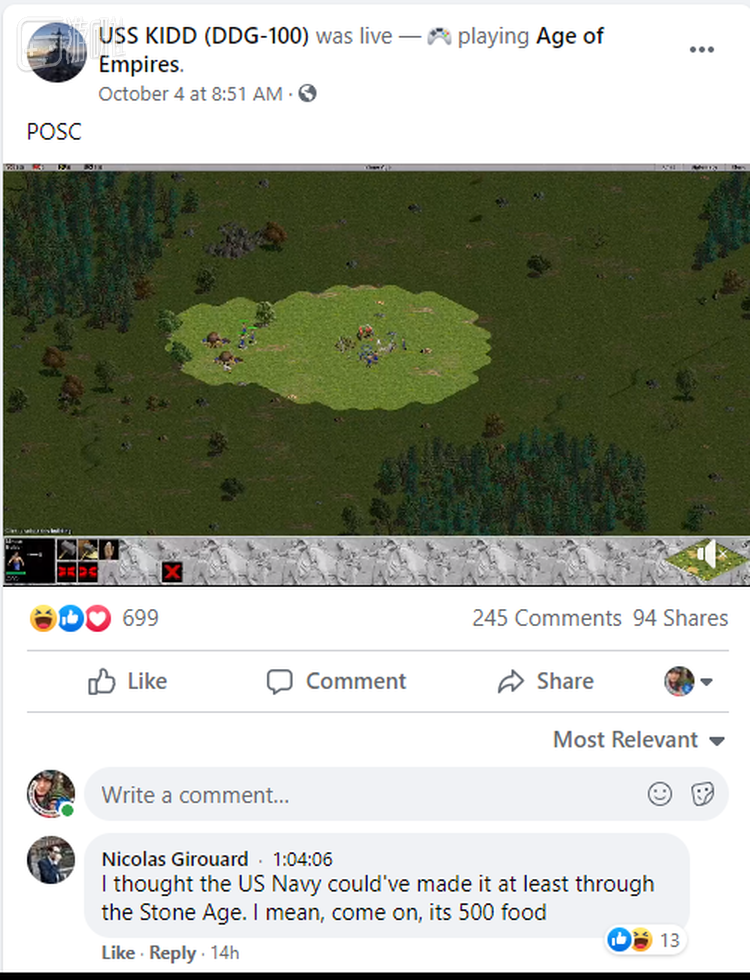Jump to the 1:04:06 video timestamp

pyautogui.click(x=302, y=859)
